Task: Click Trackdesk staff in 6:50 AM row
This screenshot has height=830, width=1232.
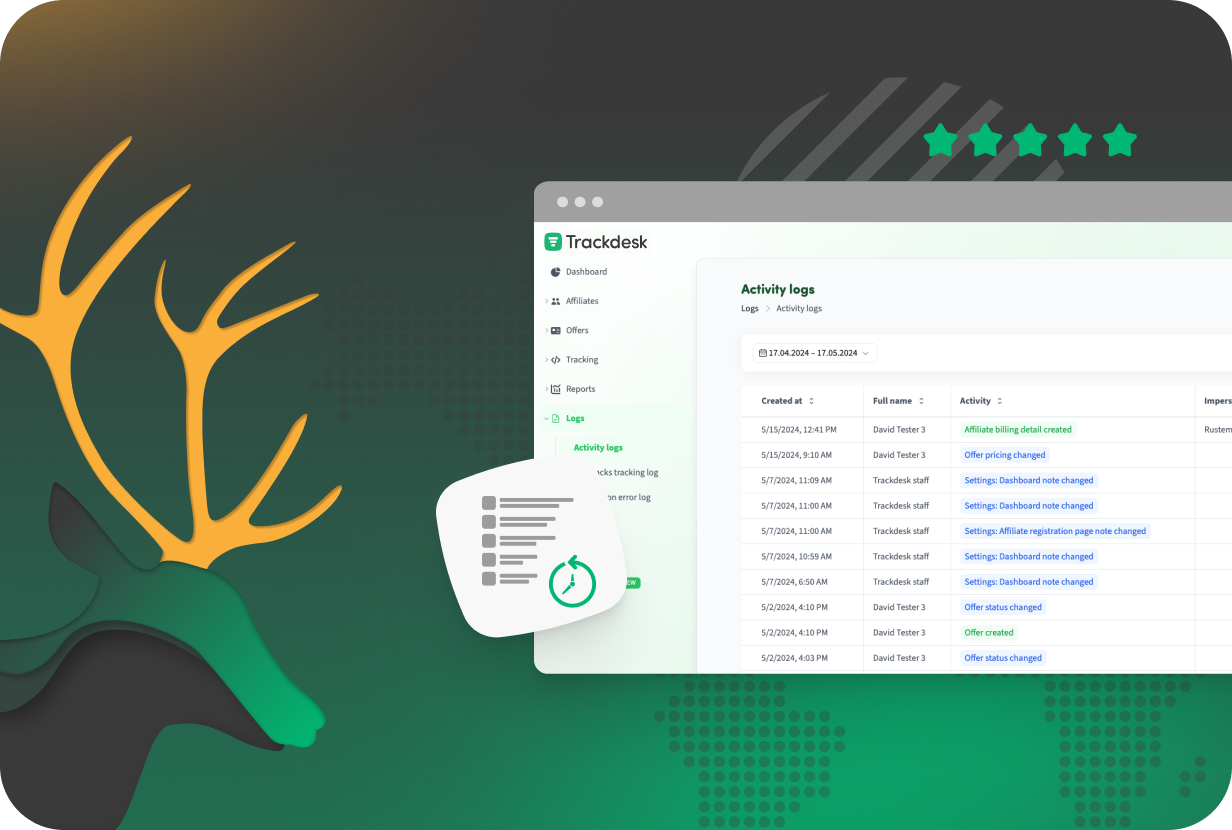Action: 901,582
